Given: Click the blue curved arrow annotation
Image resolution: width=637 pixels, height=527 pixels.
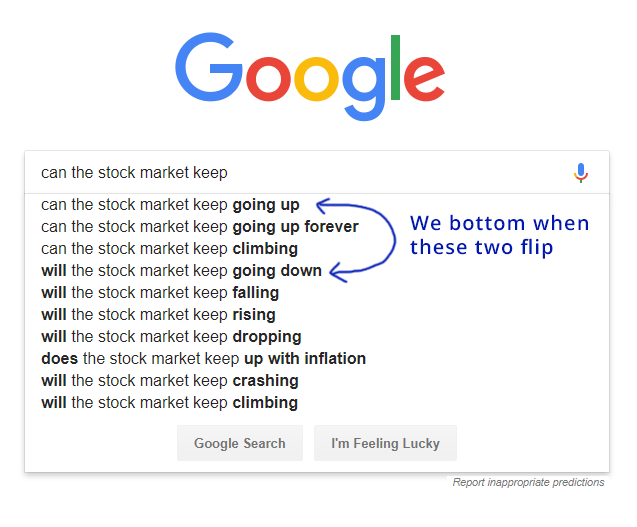Looking at the screenshot, I should pyautogui.click(x=375, y=238).
